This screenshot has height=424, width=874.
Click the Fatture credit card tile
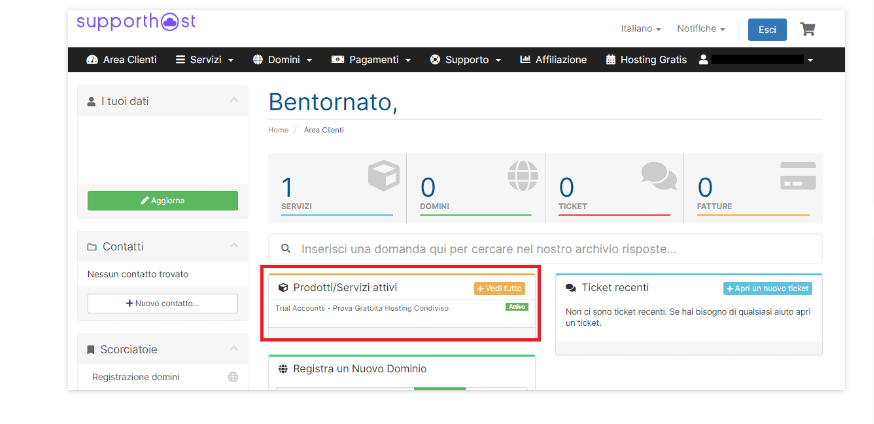(x=752, y=187)
